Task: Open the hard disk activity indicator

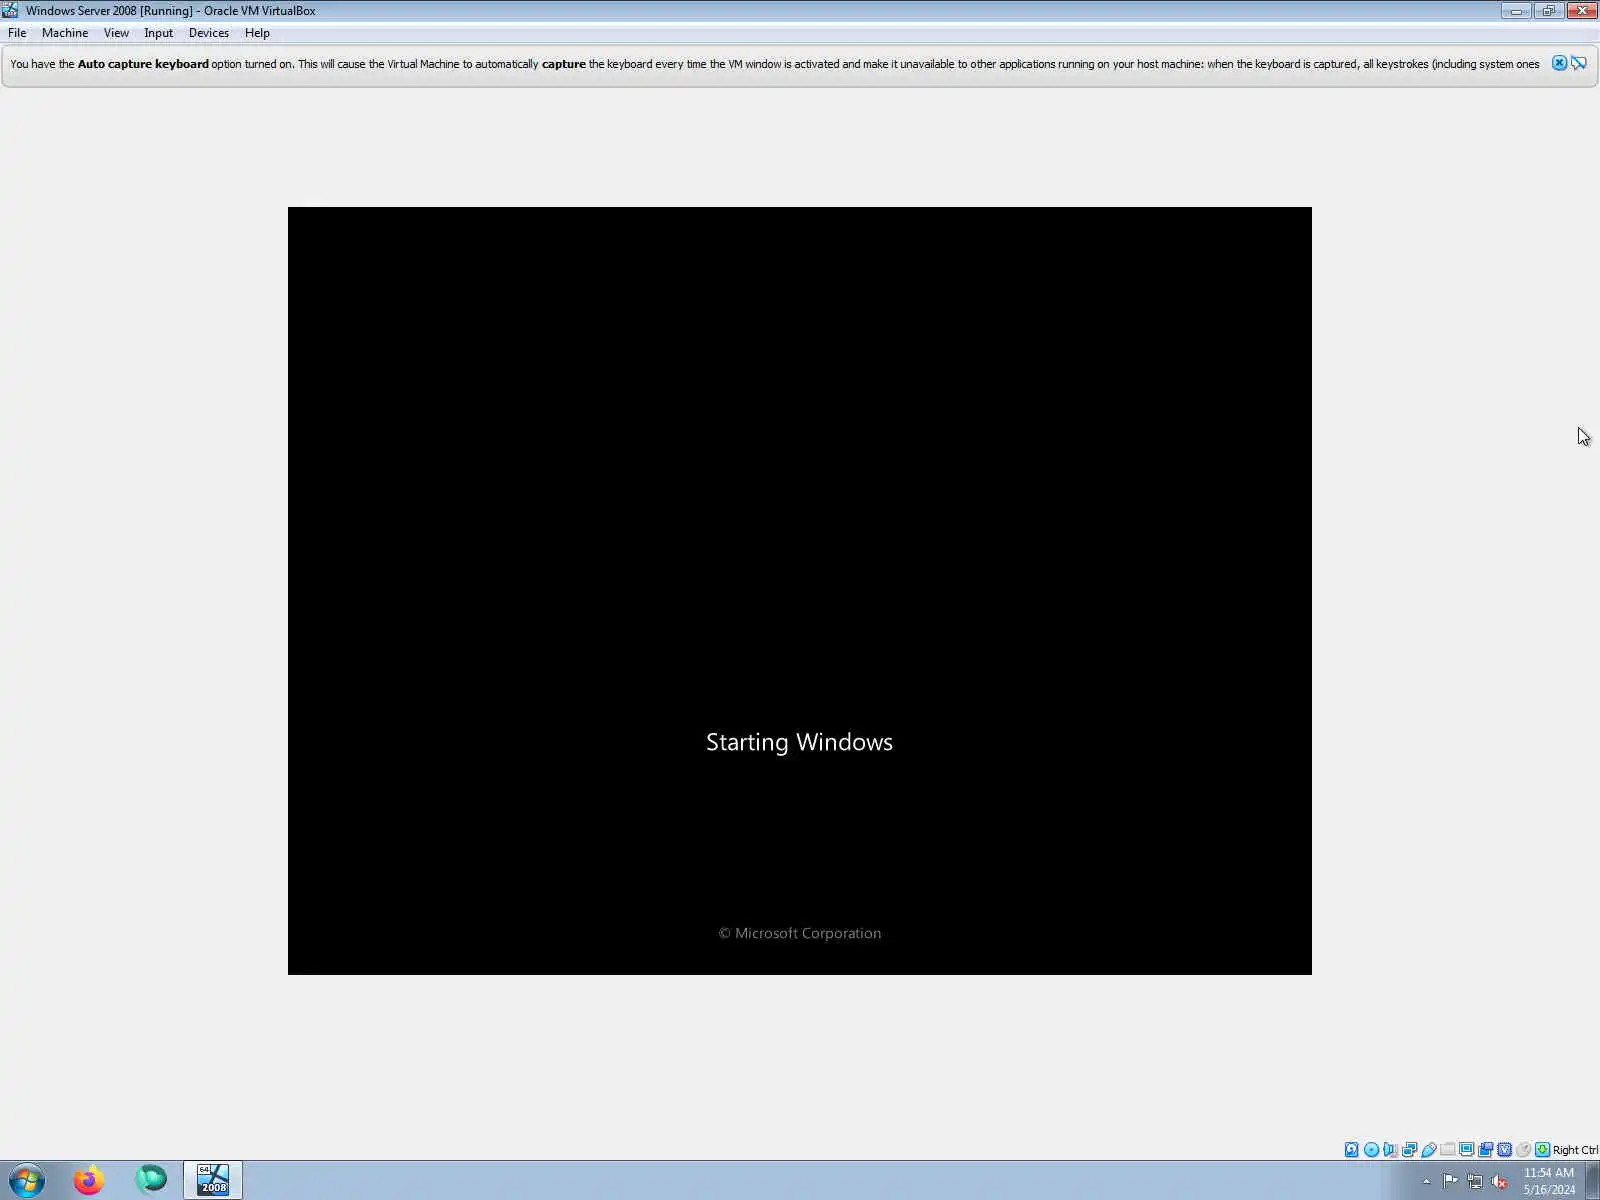Action: point(1352,1150)
